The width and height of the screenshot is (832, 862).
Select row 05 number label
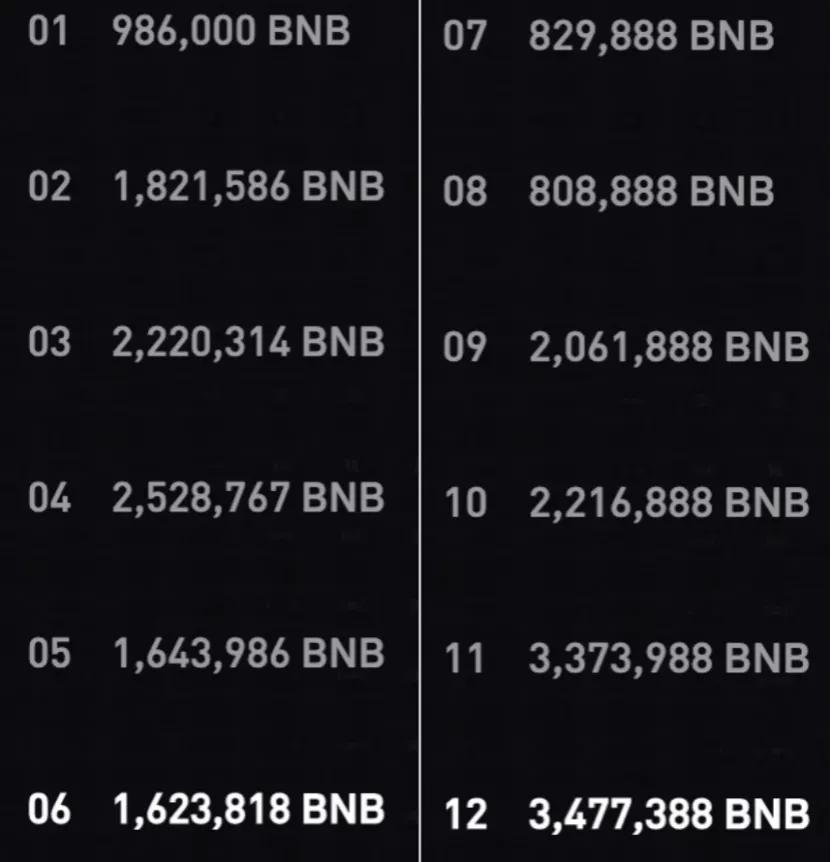click(49, 653)
